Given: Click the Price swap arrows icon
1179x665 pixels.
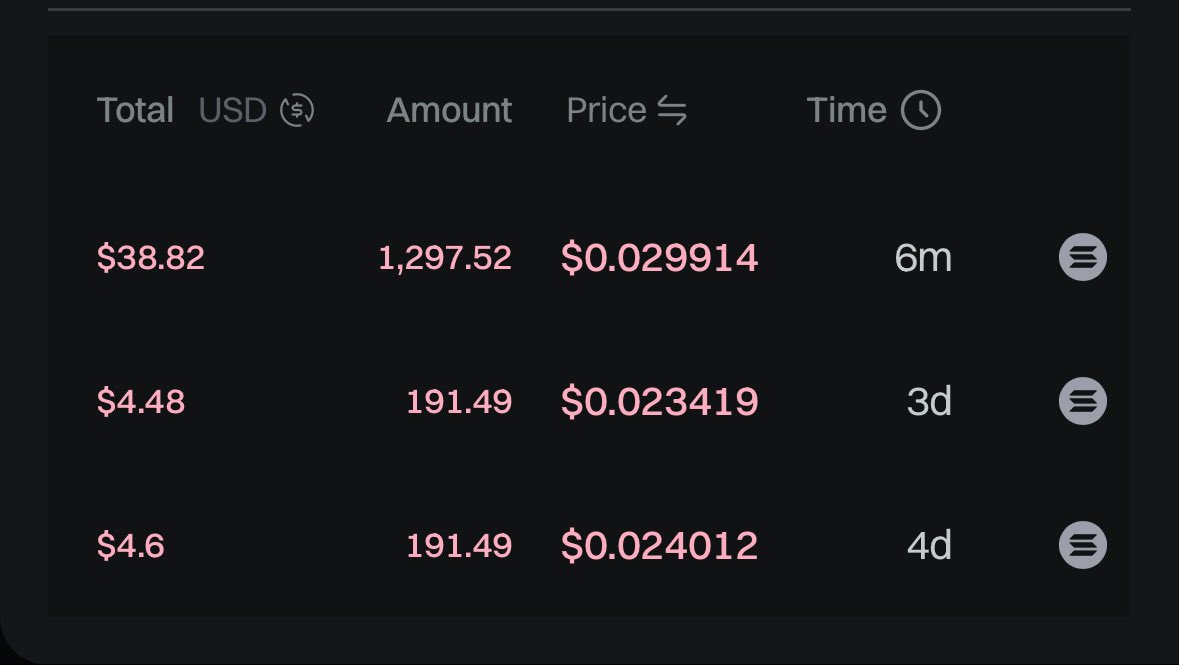Looking at the screenshot, I should (671, 111).
